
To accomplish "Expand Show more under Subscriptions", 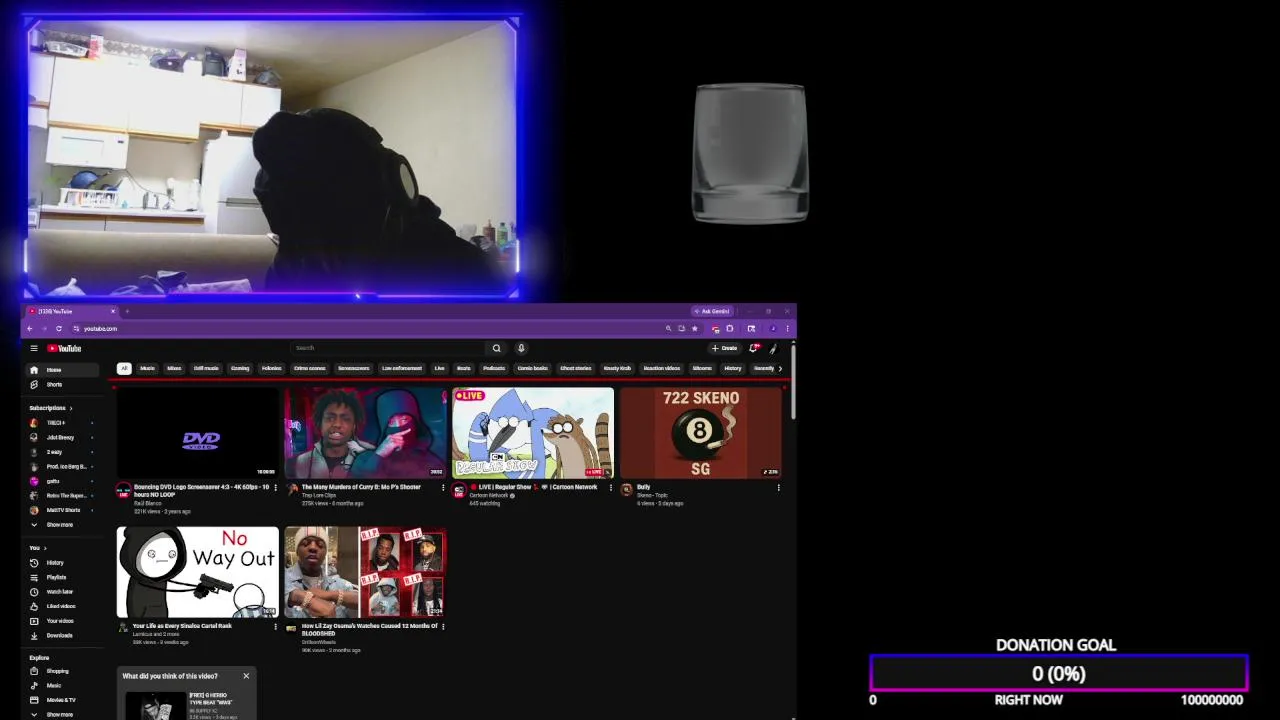I will 62,524.
